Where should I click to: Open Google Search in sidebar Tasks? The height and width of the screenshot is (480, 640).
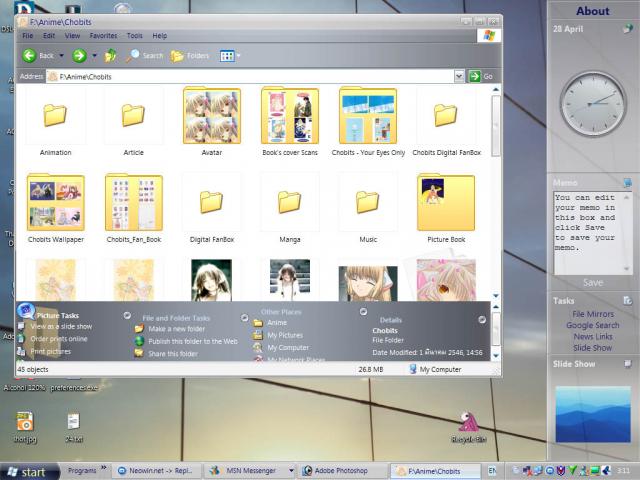click(x=593, y=325)
